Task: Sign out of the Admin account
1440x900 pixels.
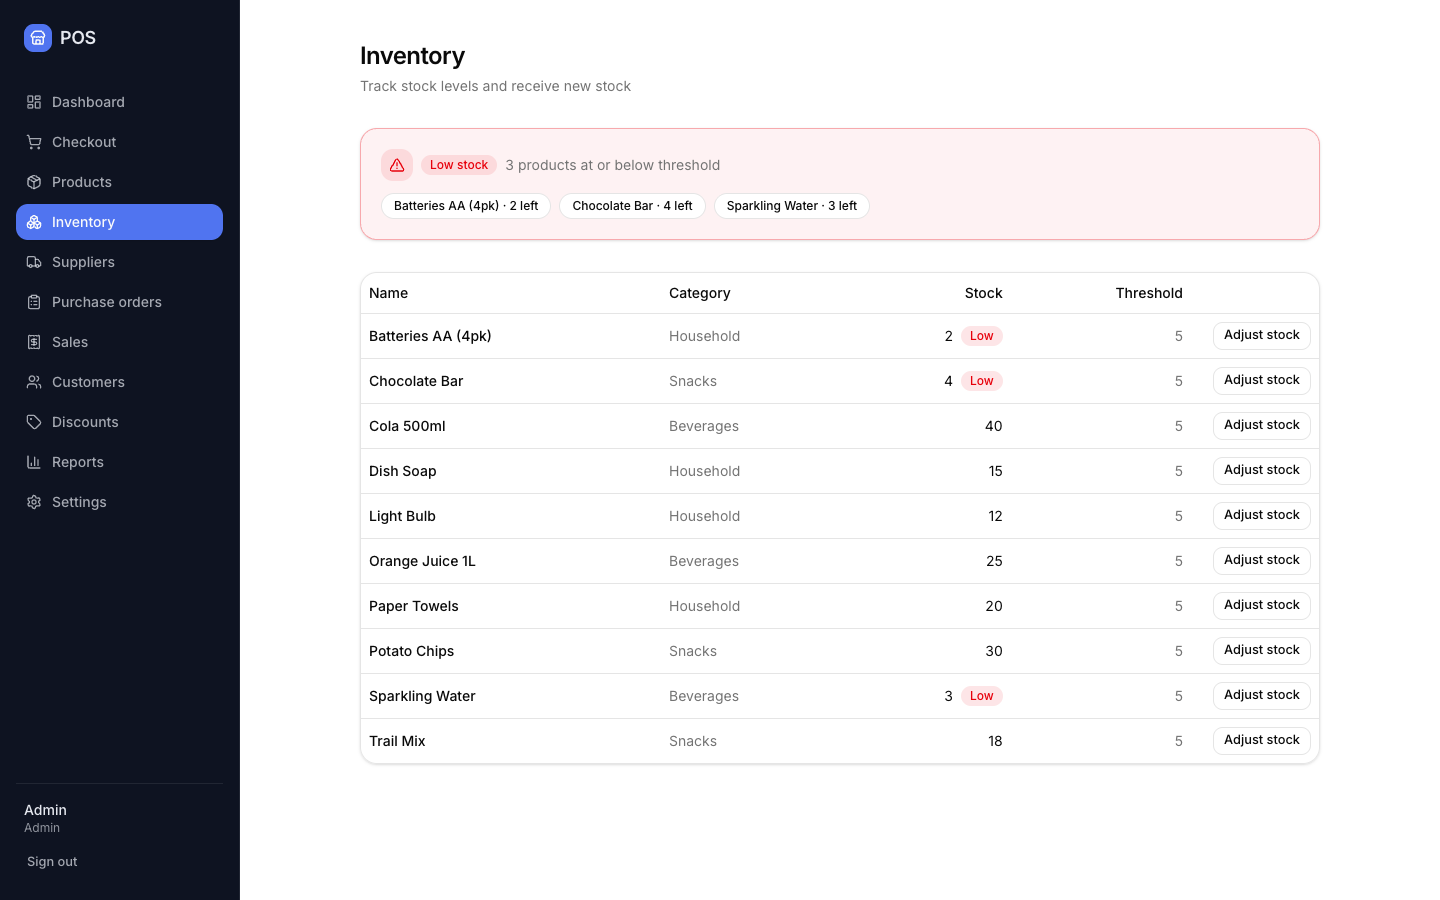Action: [x=52, y=862]
